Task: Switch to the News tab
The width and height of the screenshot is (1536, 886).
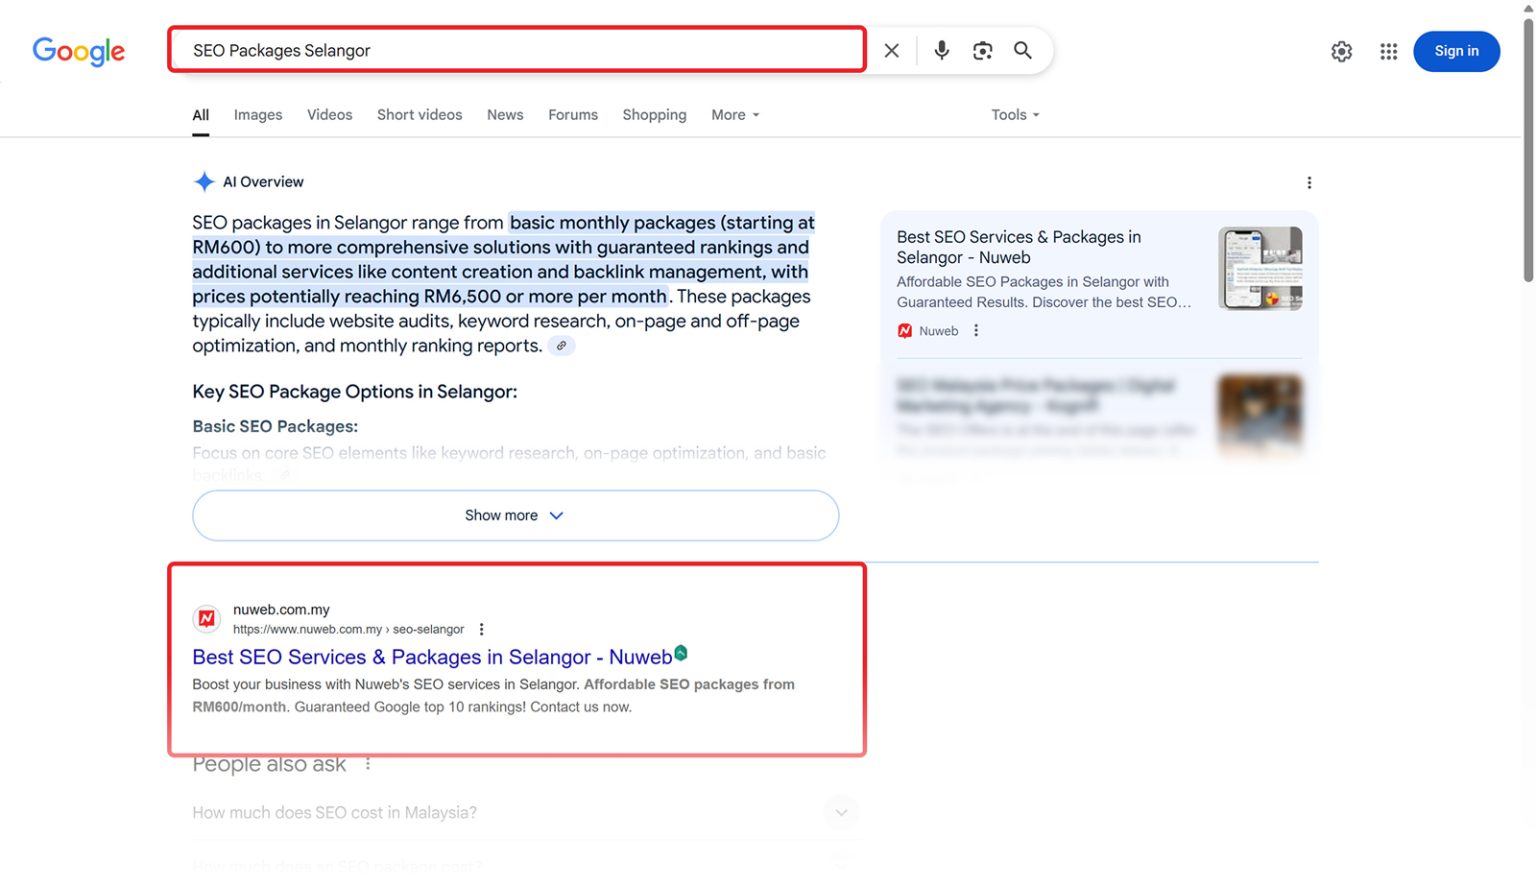Action: [x=505, y=115]
